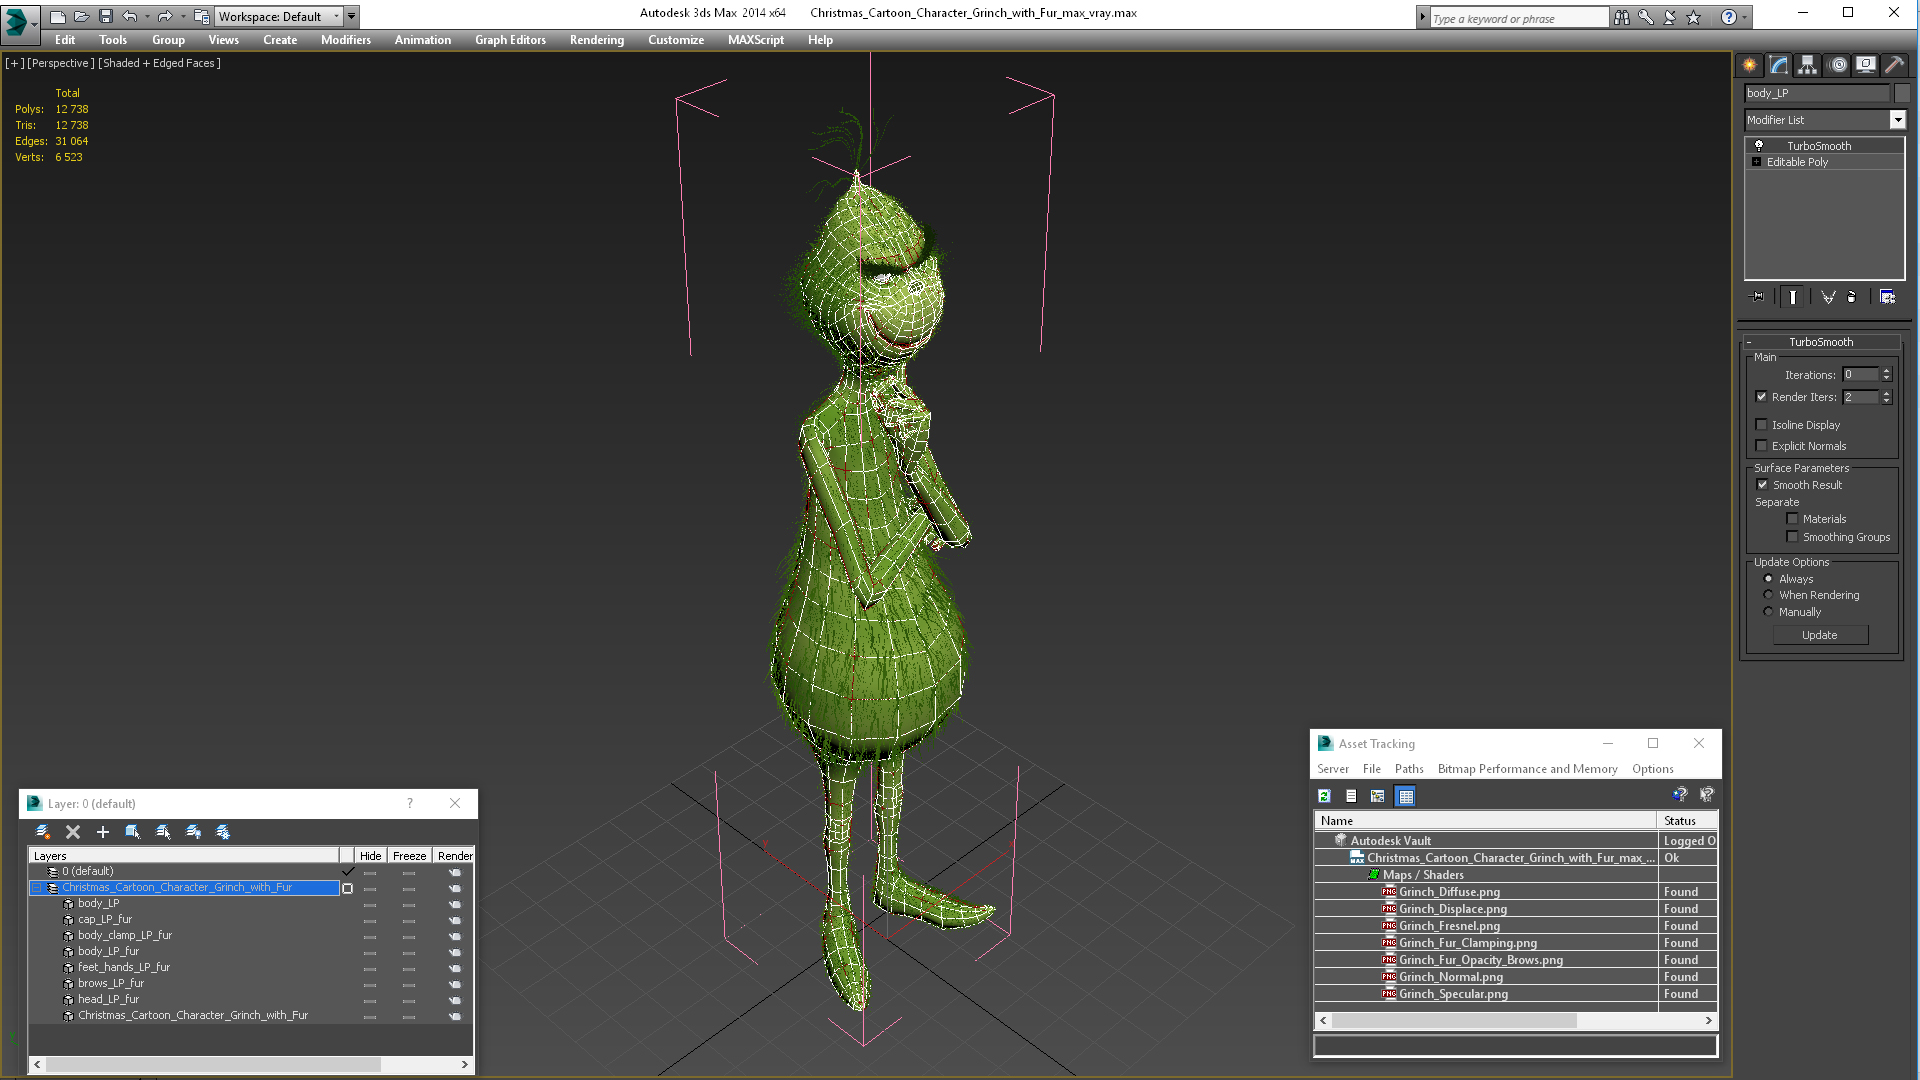Open Configure Modifier Sets icon
Image resolution: width=1920 pixels, height=1080 pixels.
[x=1887, y=297]
